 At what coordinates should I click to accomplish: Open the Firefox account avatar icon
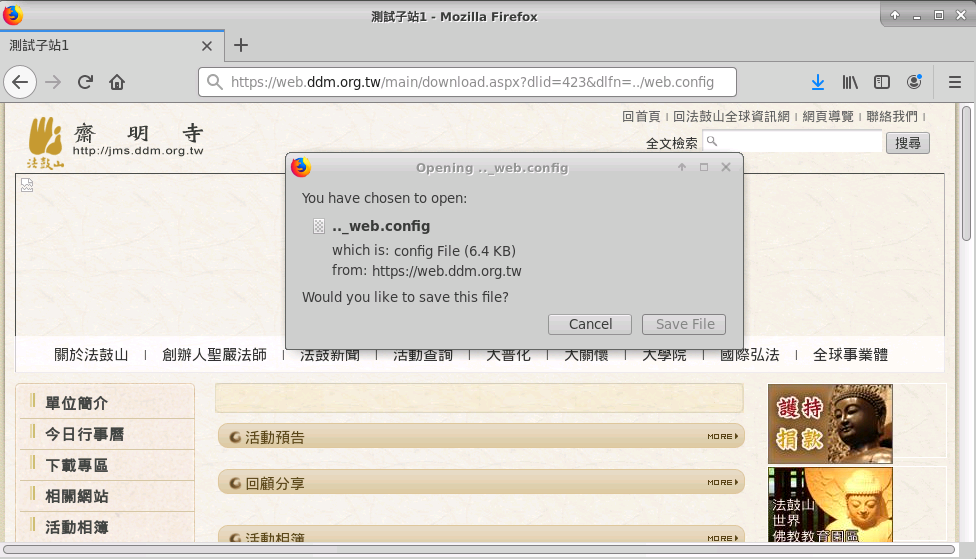914,82
